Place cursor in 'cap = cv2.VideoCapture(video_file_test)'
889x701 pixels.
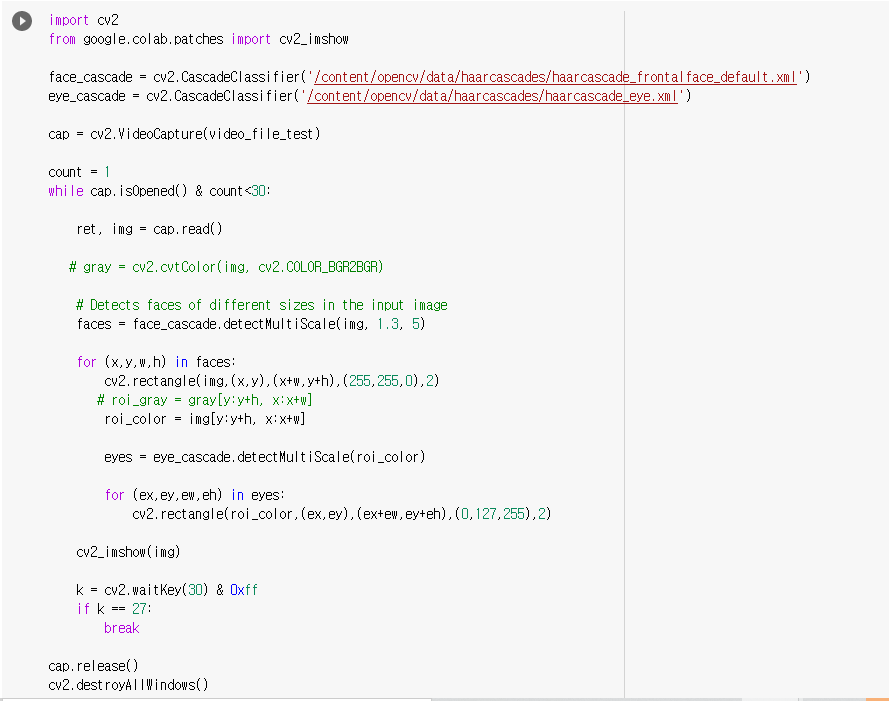184,134
